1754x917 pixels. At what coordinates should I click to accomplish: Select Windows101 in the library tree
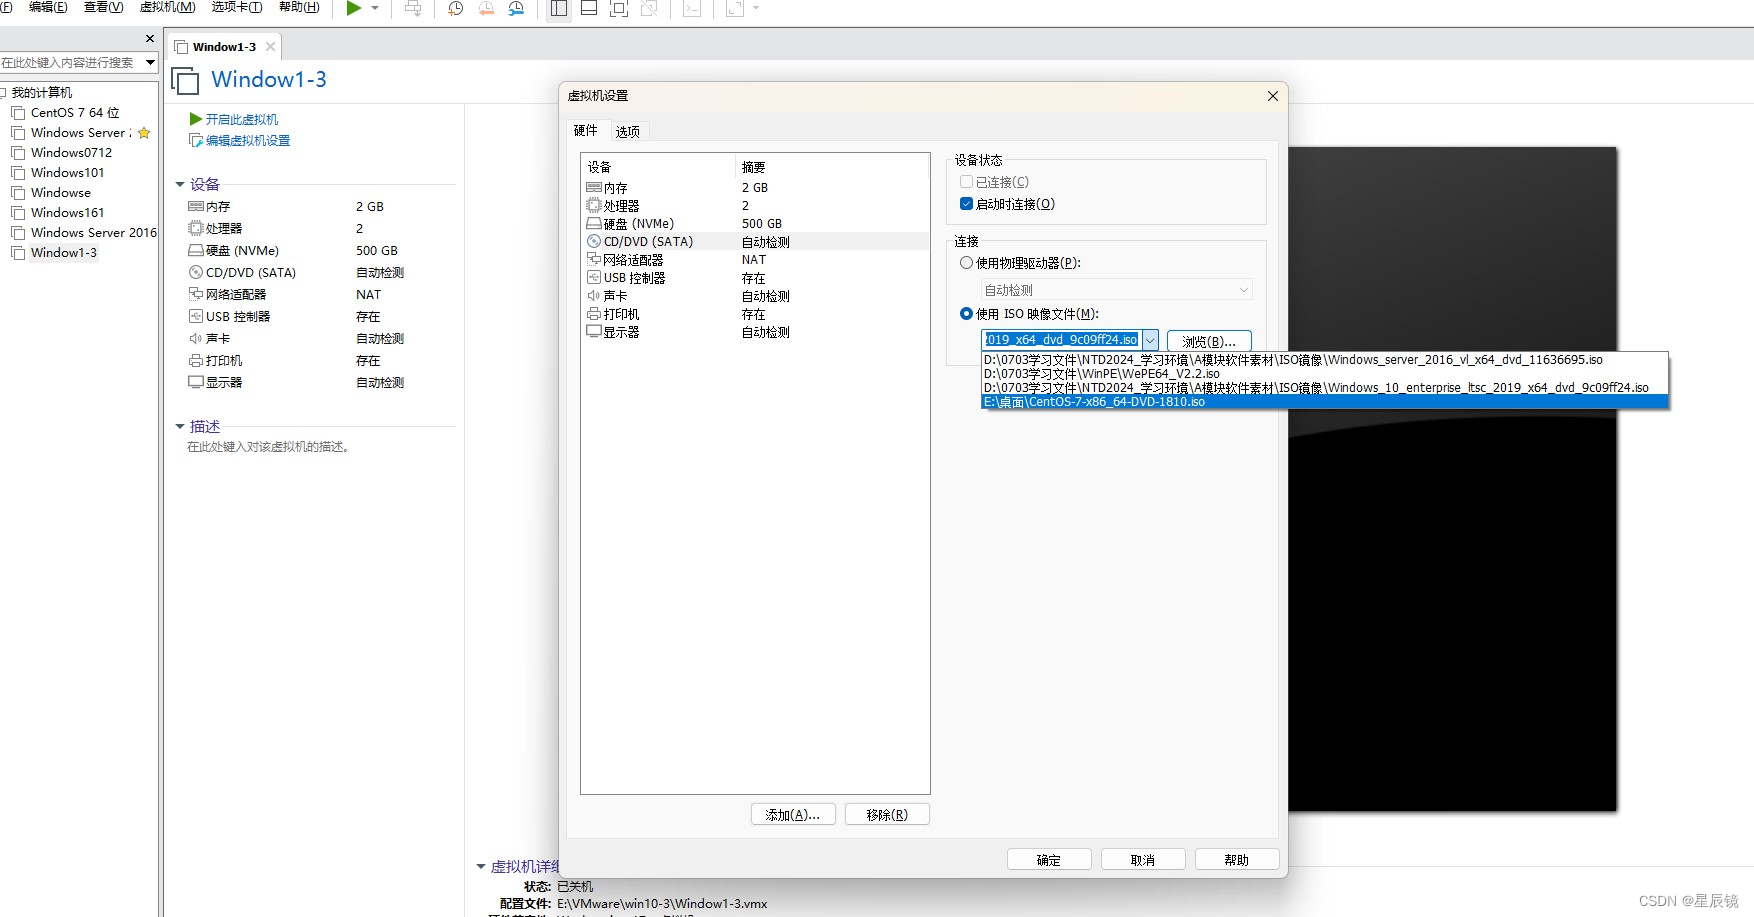click(x=67, y=172)
